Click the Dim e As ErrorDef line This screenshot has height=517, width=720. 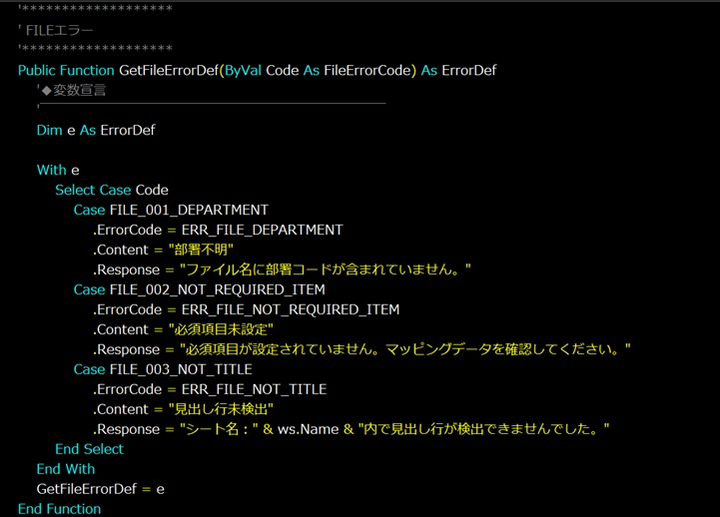click(95, 130)
